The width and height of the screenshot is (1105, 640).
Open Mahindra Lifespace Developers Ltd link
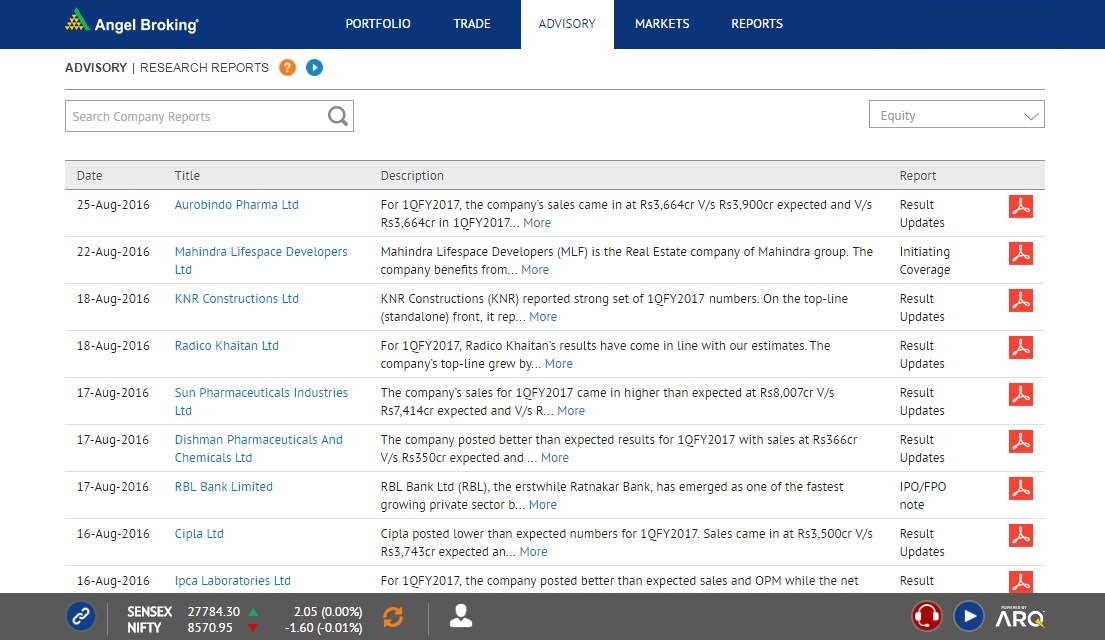pyautogui.click(x=261, y=252)
